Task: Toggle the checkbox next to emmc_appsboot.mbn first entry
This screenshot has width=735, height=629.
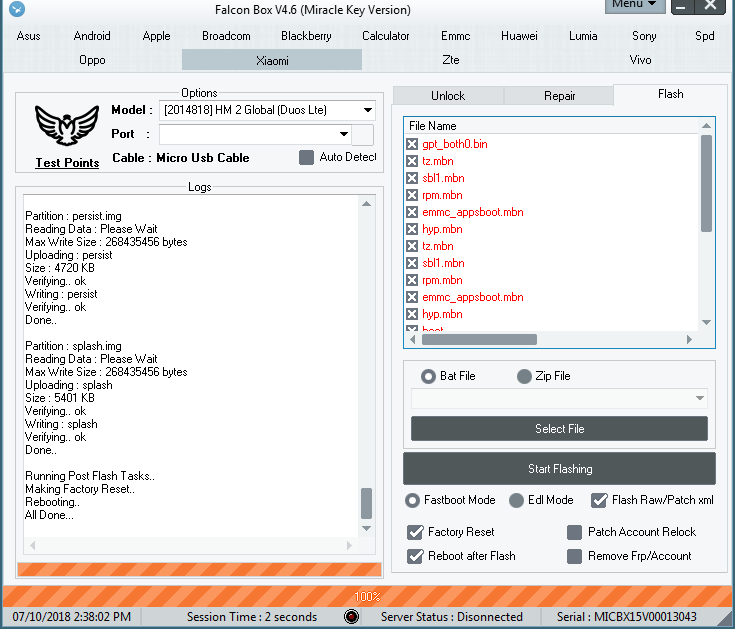Action: pos(412,212)
